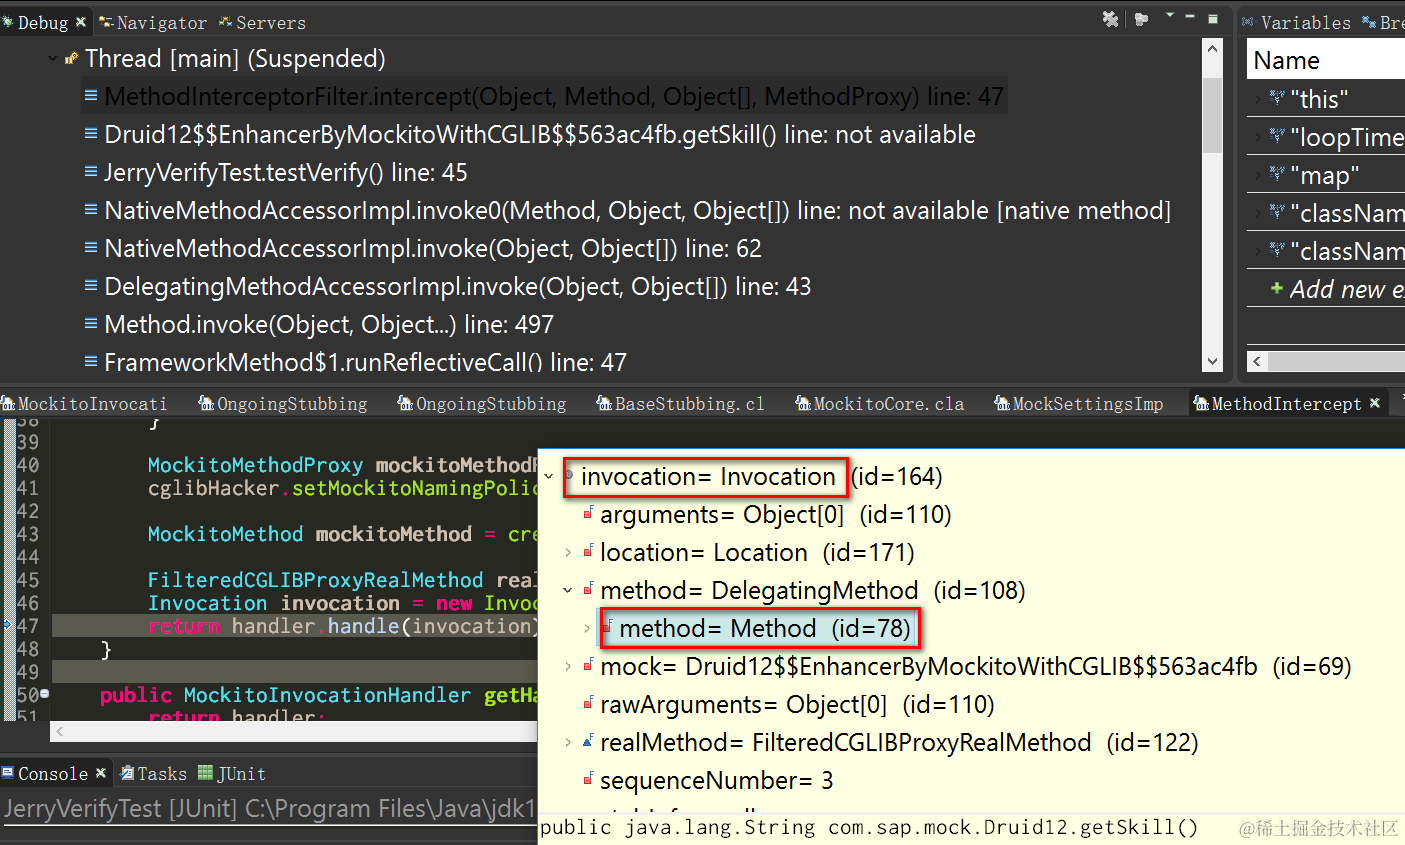1405x845 pixels.
Task: Select rawArguments= Object[0] field
Action: coord(797,705)
